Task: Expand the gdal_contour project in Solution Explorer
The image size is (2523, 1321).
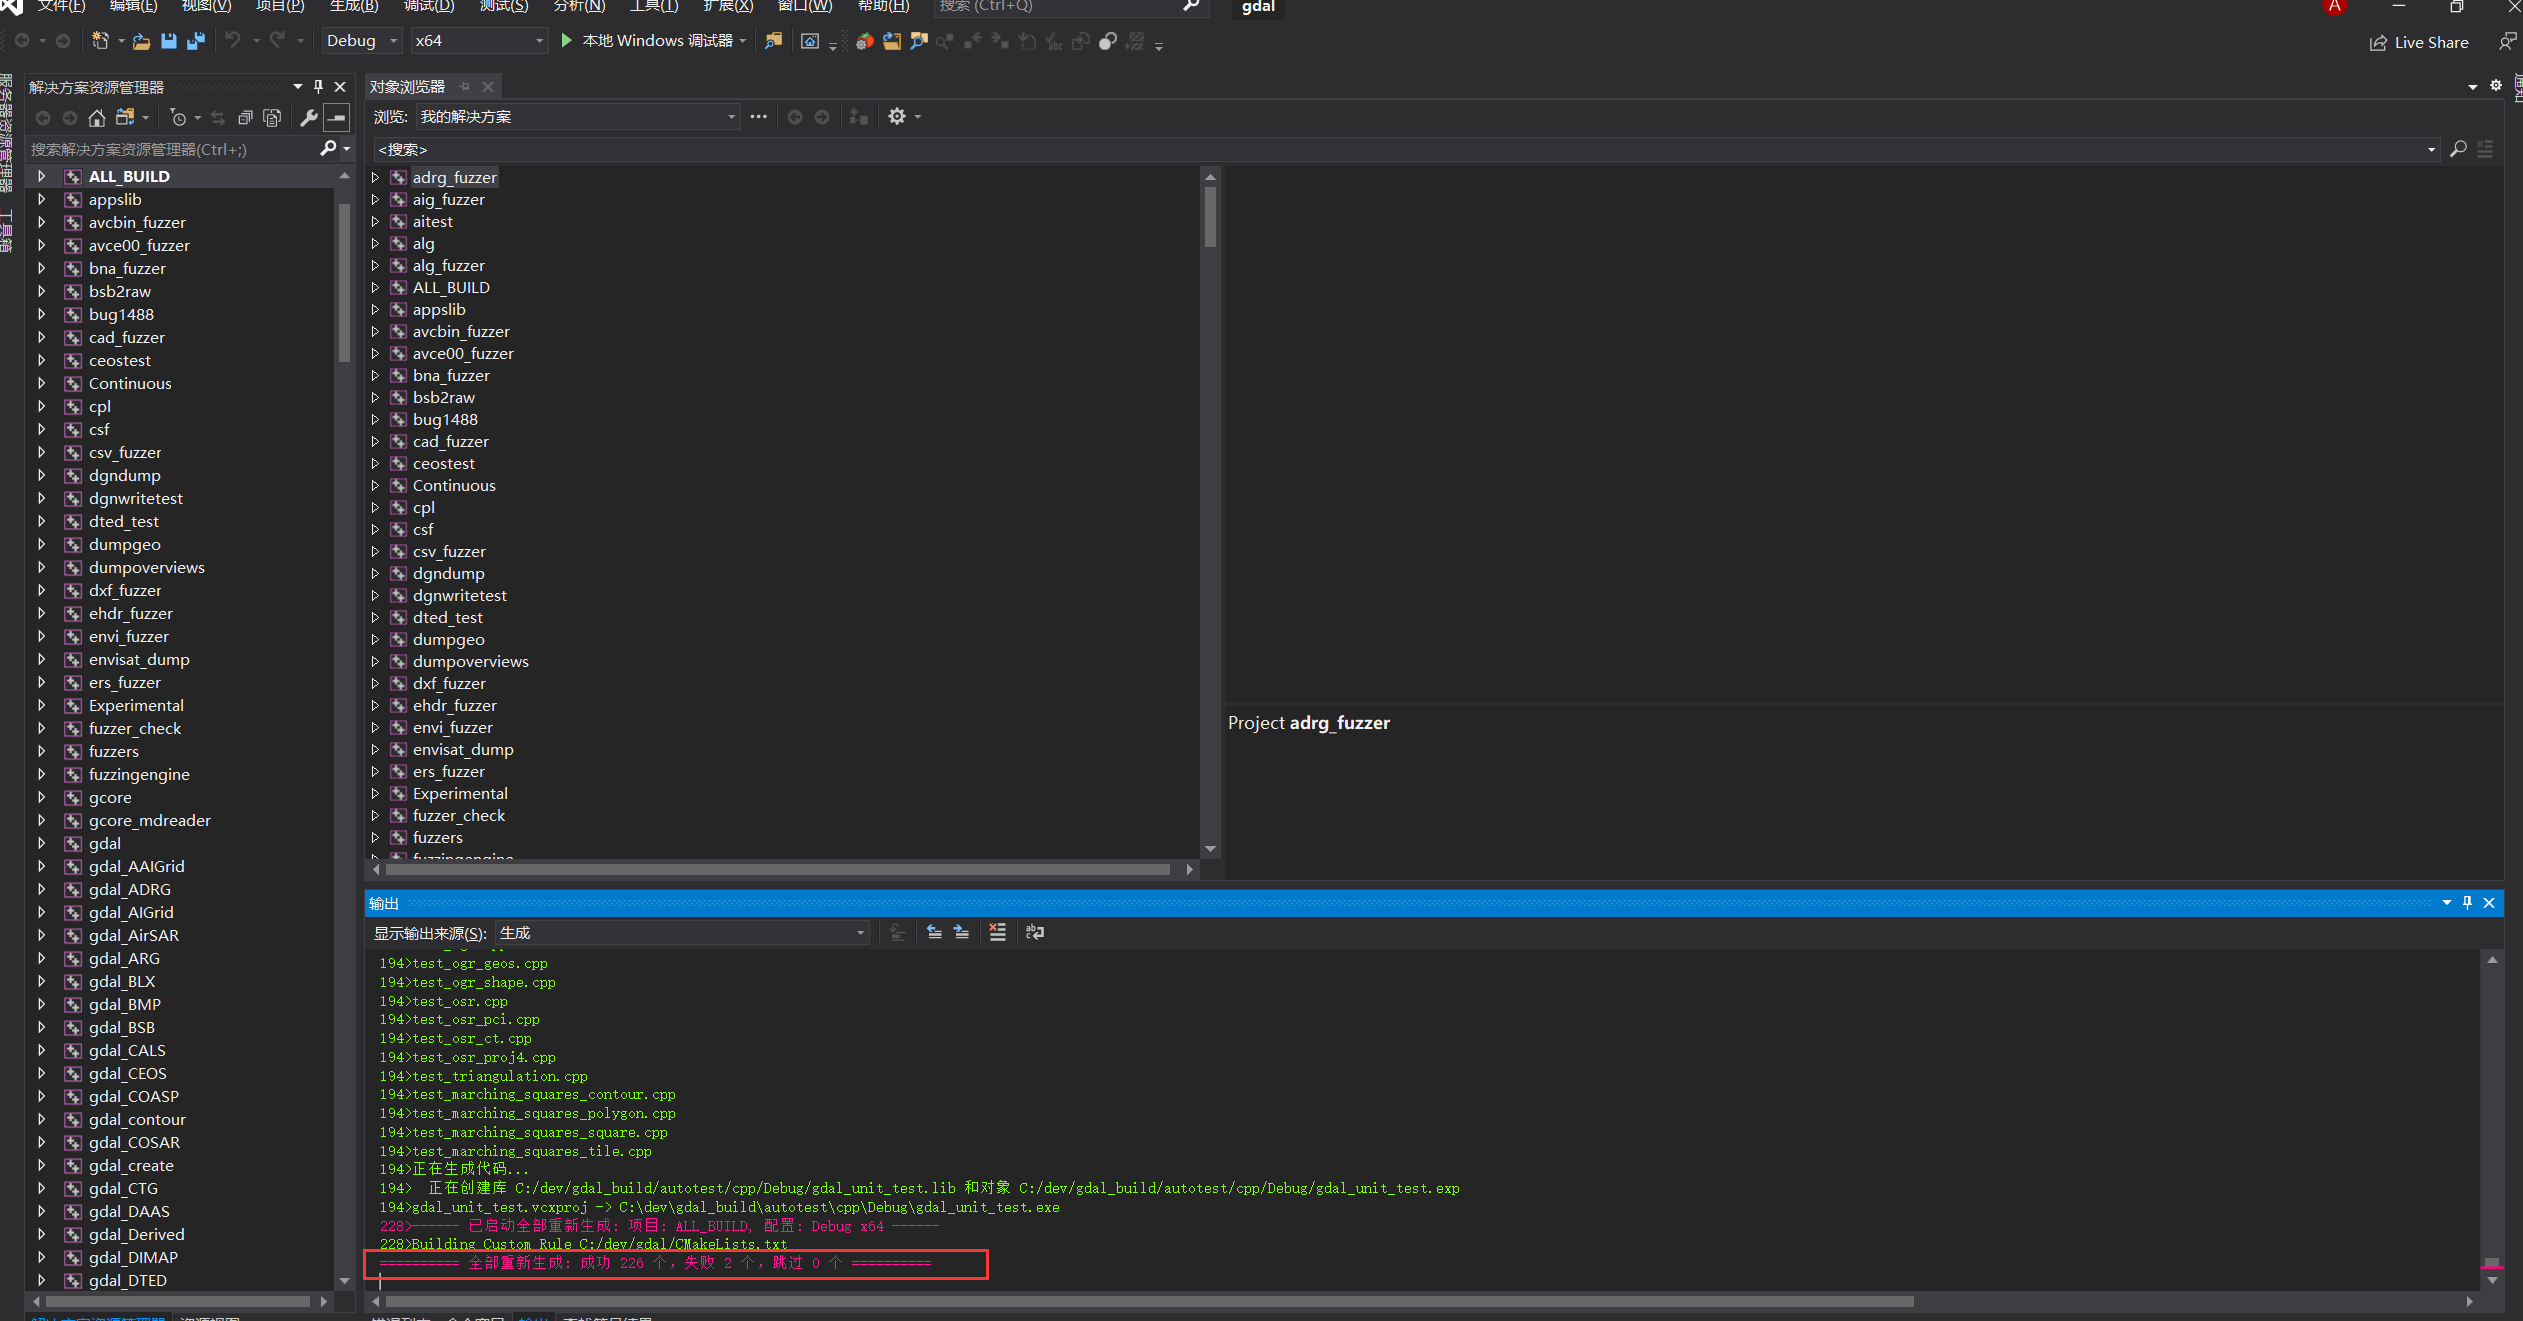Action: coord(41,1119)
